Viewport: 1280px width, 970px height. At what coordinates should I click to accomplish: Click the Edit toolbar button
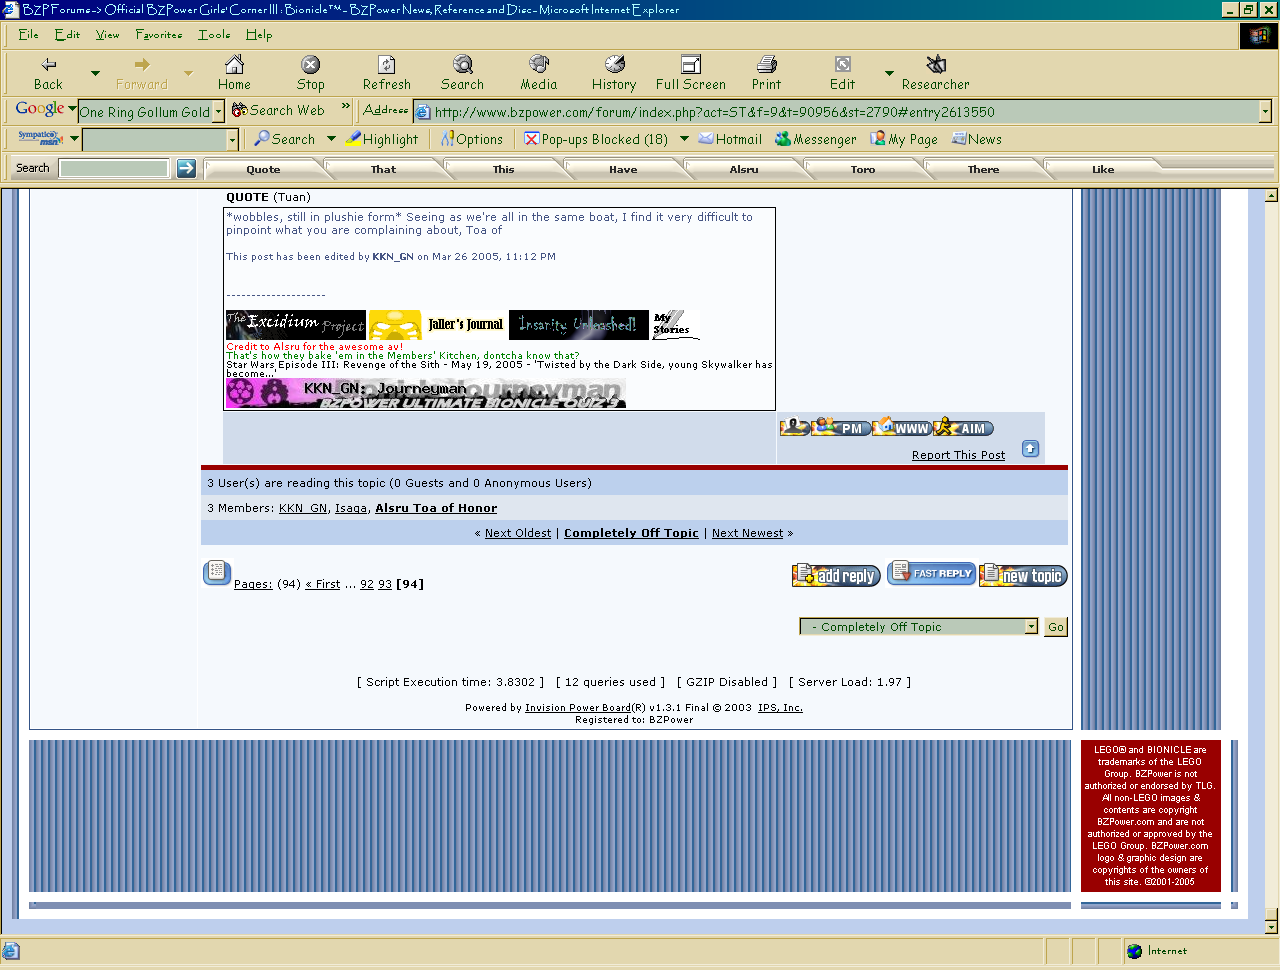[x=843, y=73]
